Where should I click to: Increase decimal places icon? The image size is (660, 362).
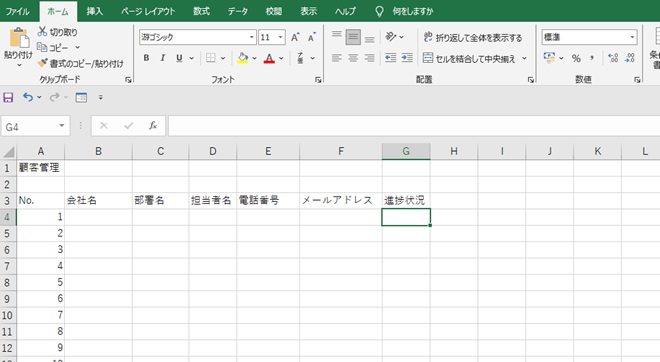point(613,58)
